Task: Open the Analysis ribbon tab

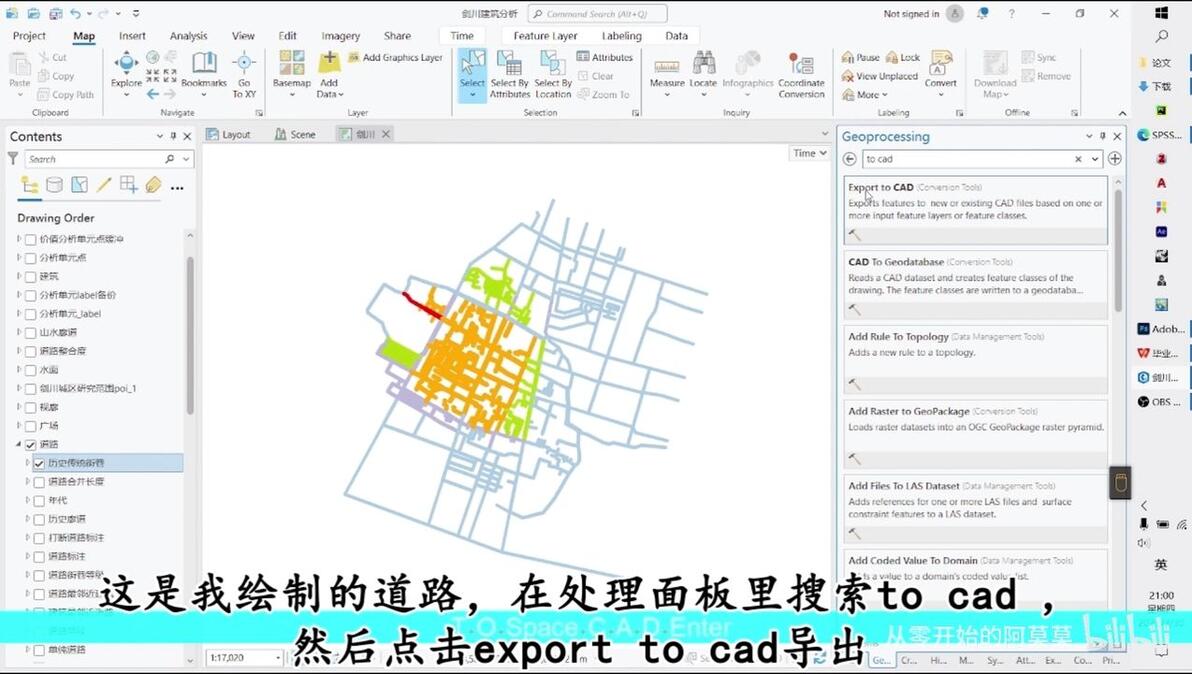Action: tap(189, 36)
